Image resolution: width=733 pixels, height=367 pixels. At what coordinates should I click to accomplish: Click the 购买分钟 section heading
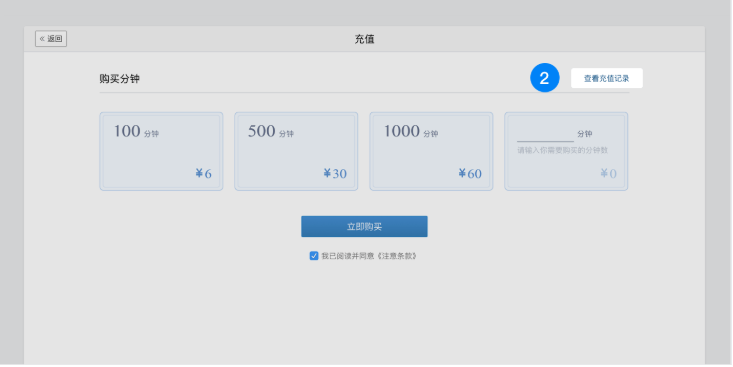tap(120, 79)
